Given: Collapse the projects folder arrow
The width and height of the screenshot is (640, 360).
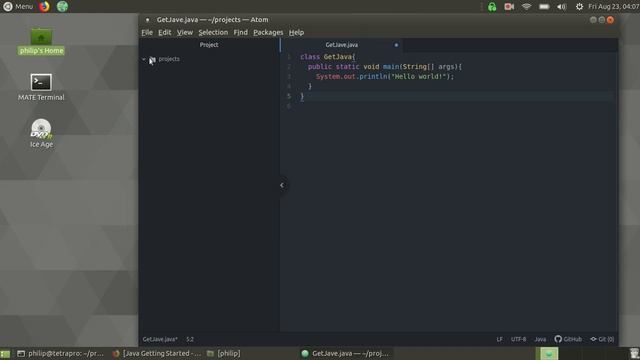Looking at the screenshot, I should [x=144, y=59].
